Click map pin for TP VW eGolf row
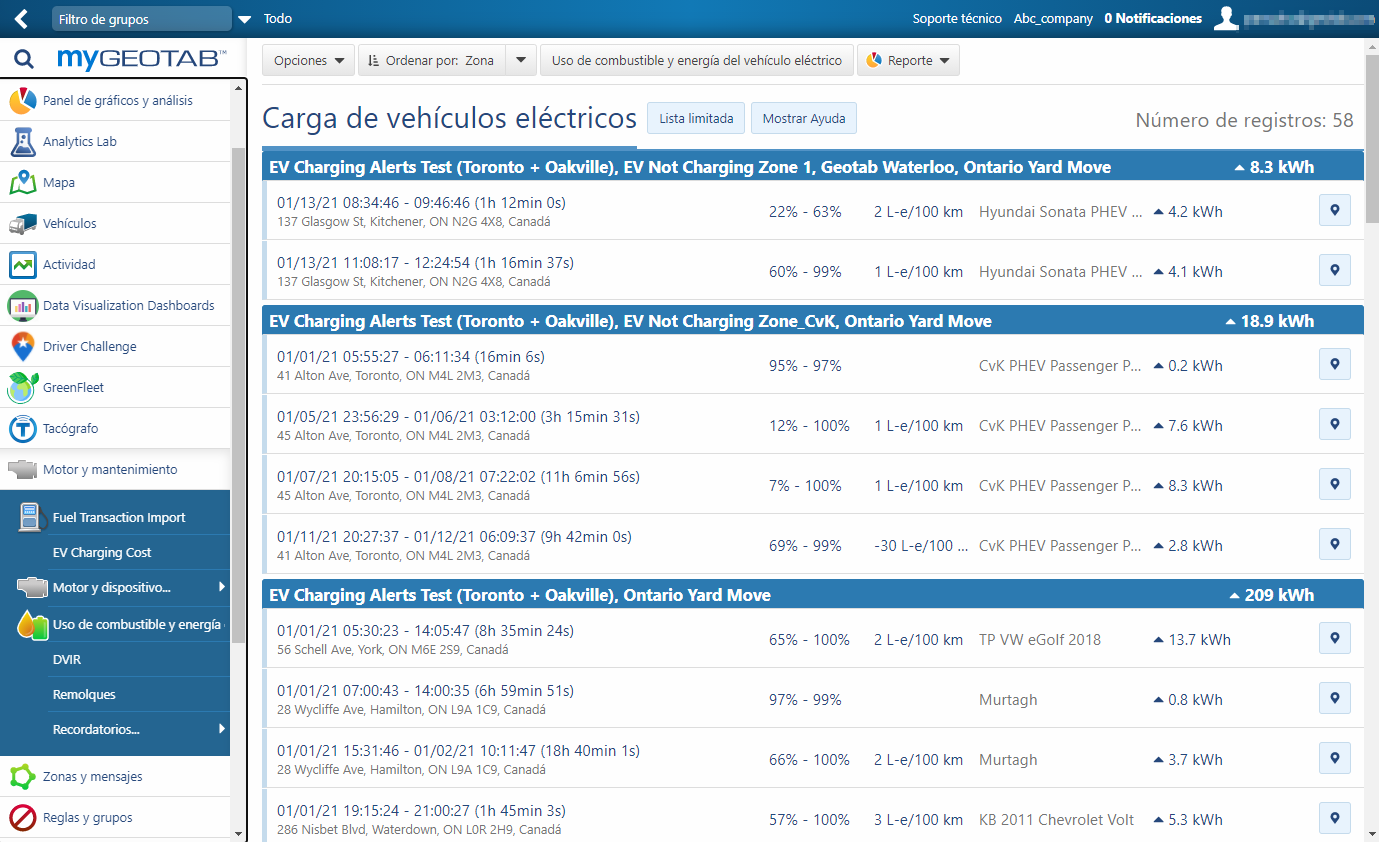The image size is (1379, 842). tap(1334, 639)
